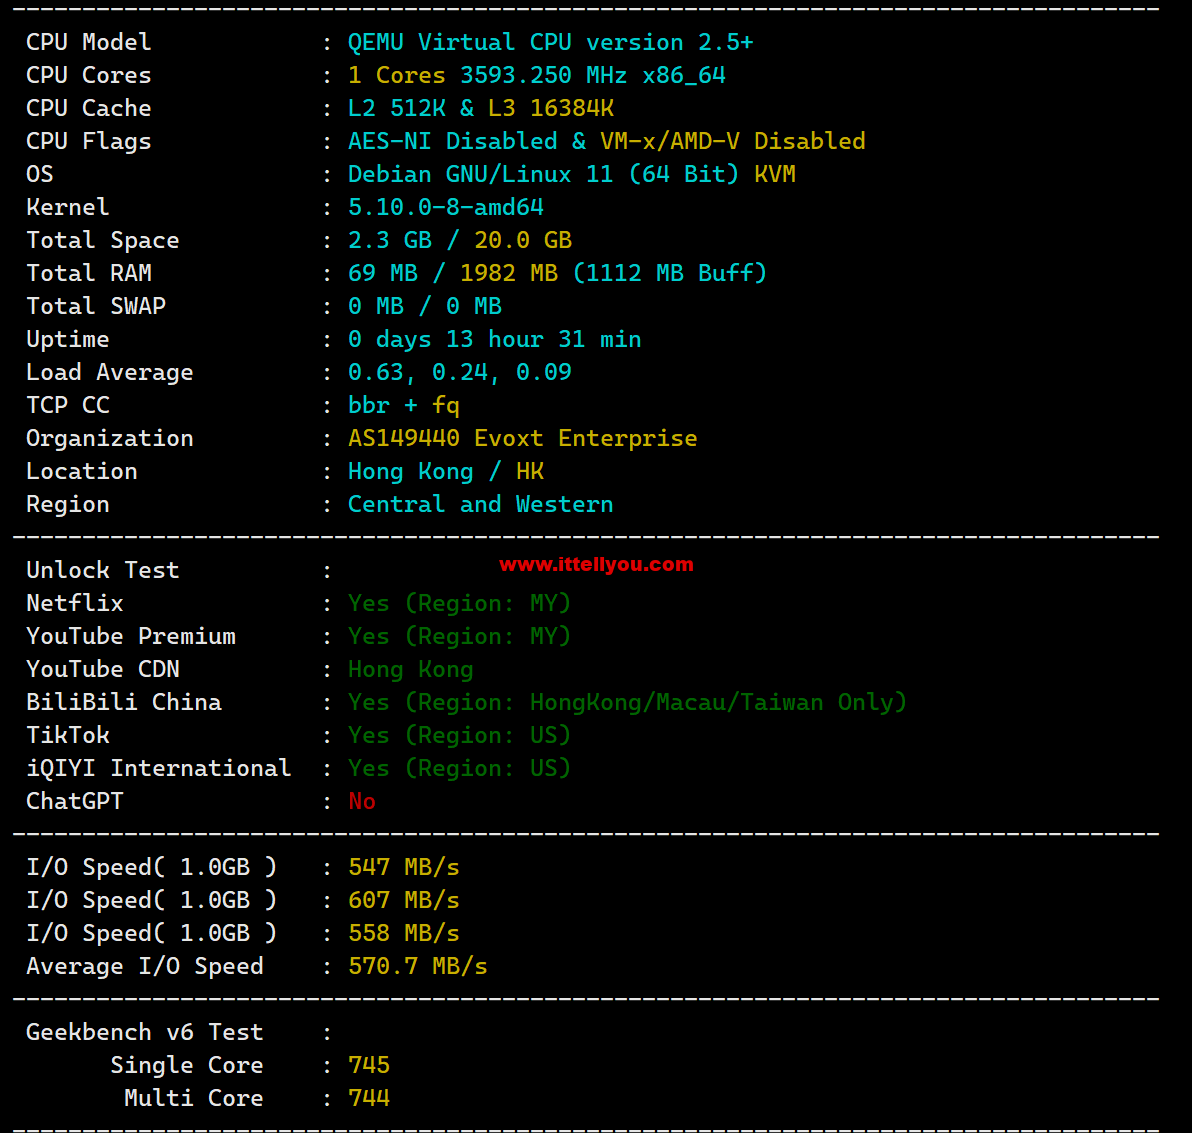Viewport: 1192px width, 1133px height.
Task: Select the YouTube CDN Hong Kong result
Action: [x=411, y=669]
